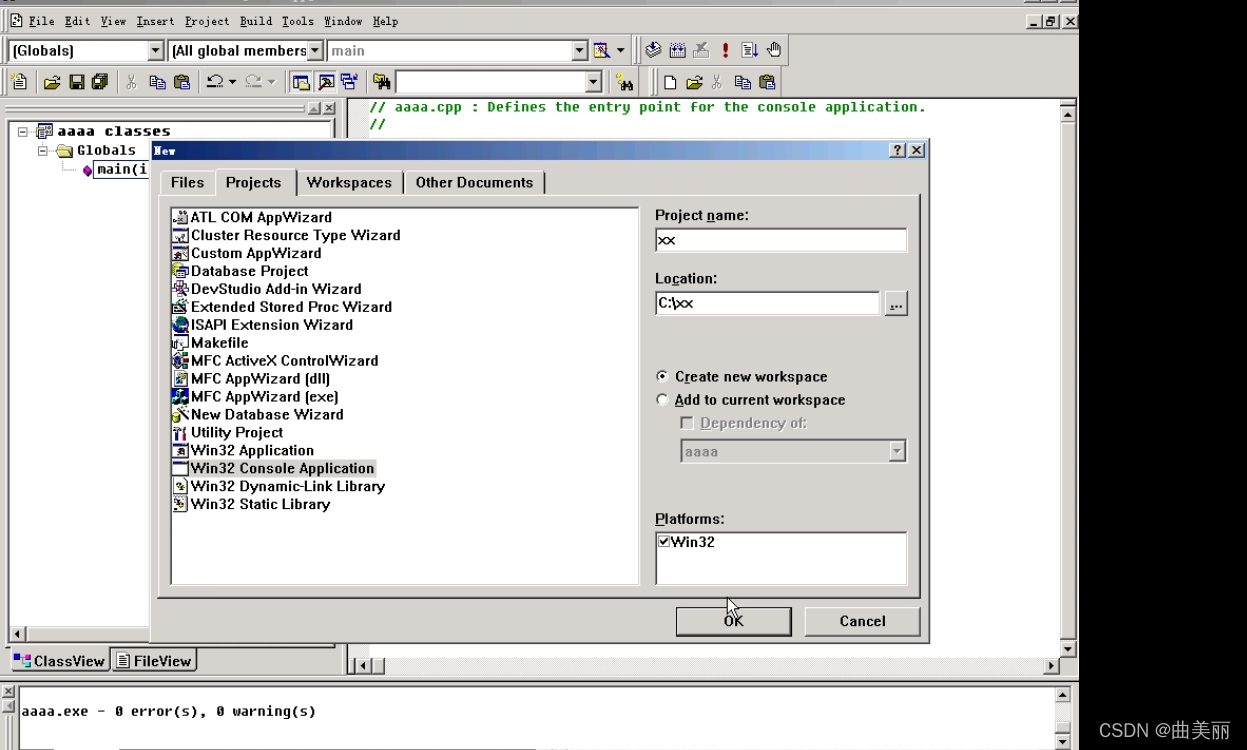The width and height of the screenshot is (1247, 750).
Task: Click the Location browse (...) button
Action: pos(896,304)
